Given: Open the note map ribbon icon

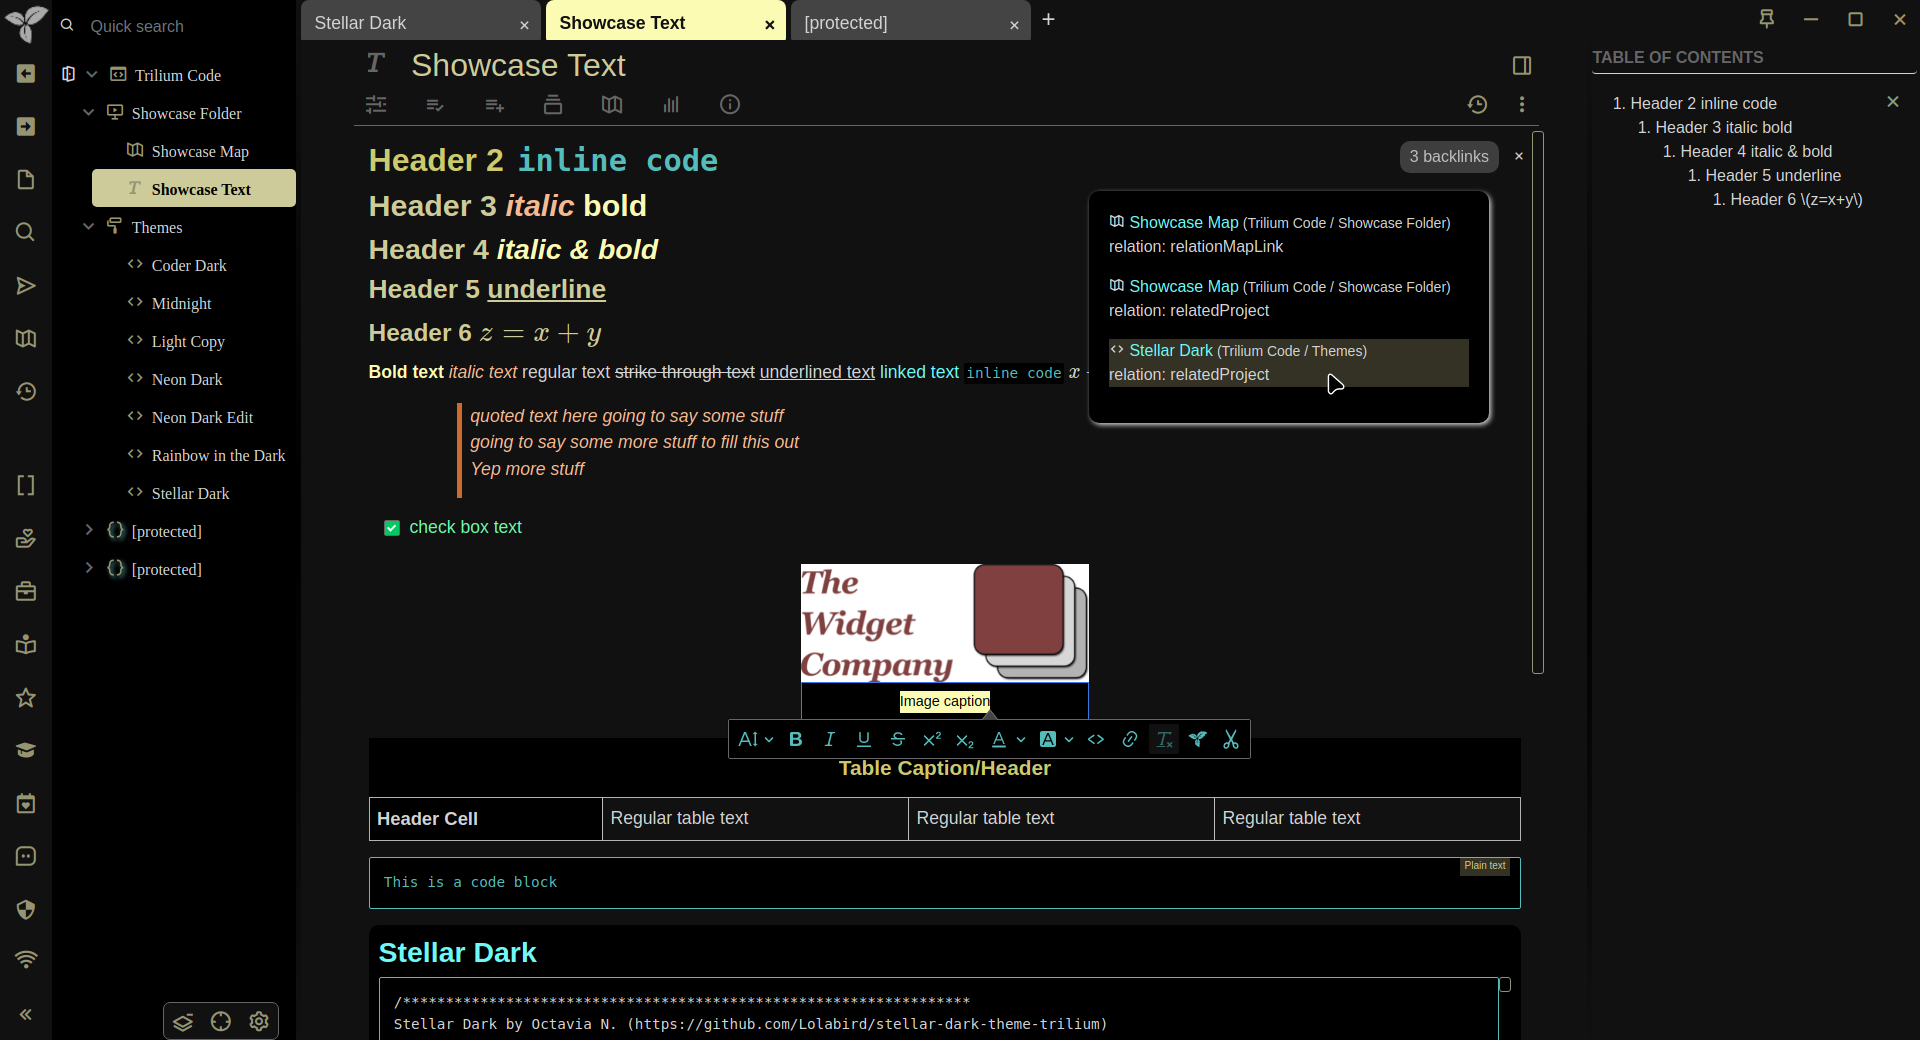Looking at the screenshot, I should tap(612, 104).
